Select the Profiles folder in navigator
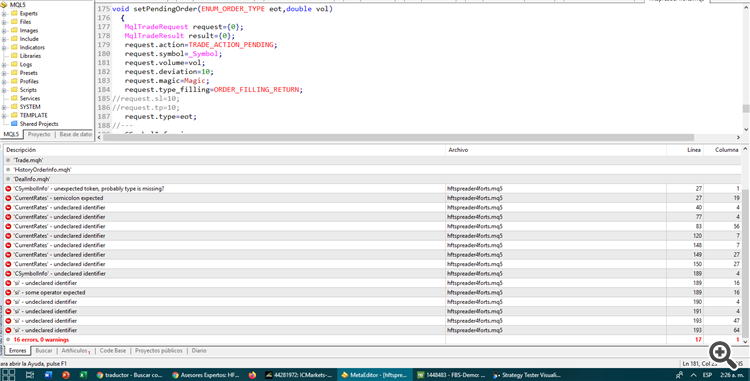This screenshot has height=381, width=750. [x=29, y=81]
